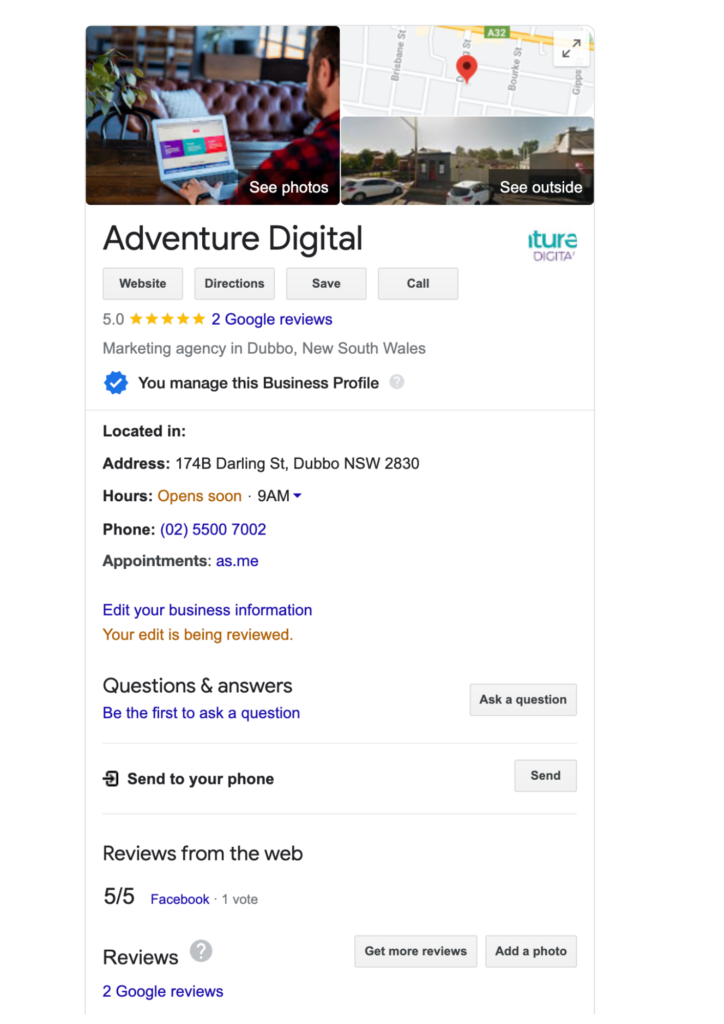Click the Get more reviews button

(x=416, y=951)
